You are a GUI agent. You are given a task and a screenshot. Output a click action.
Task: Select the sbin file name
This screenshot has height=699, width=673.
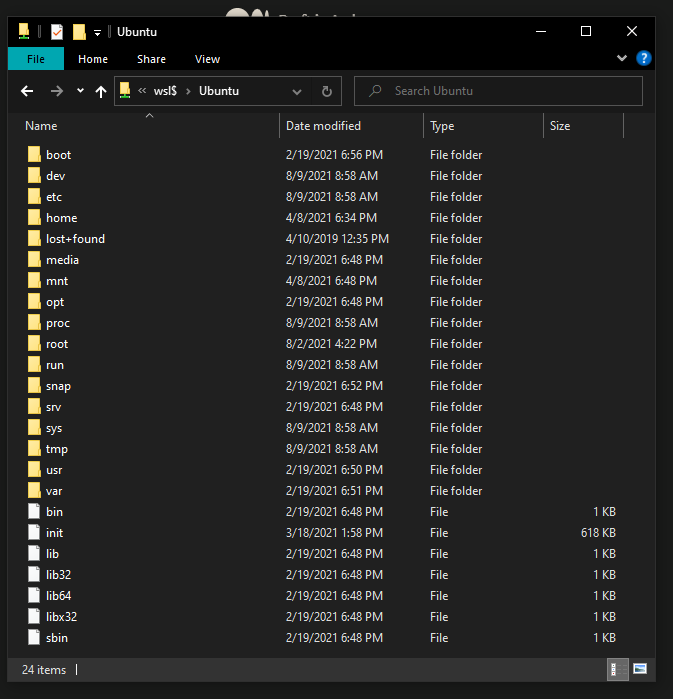[57, 638]
